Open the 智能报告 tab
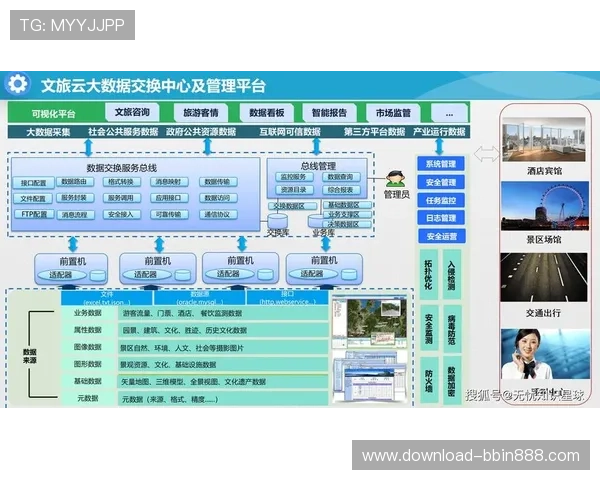 (x=329, y=113)
